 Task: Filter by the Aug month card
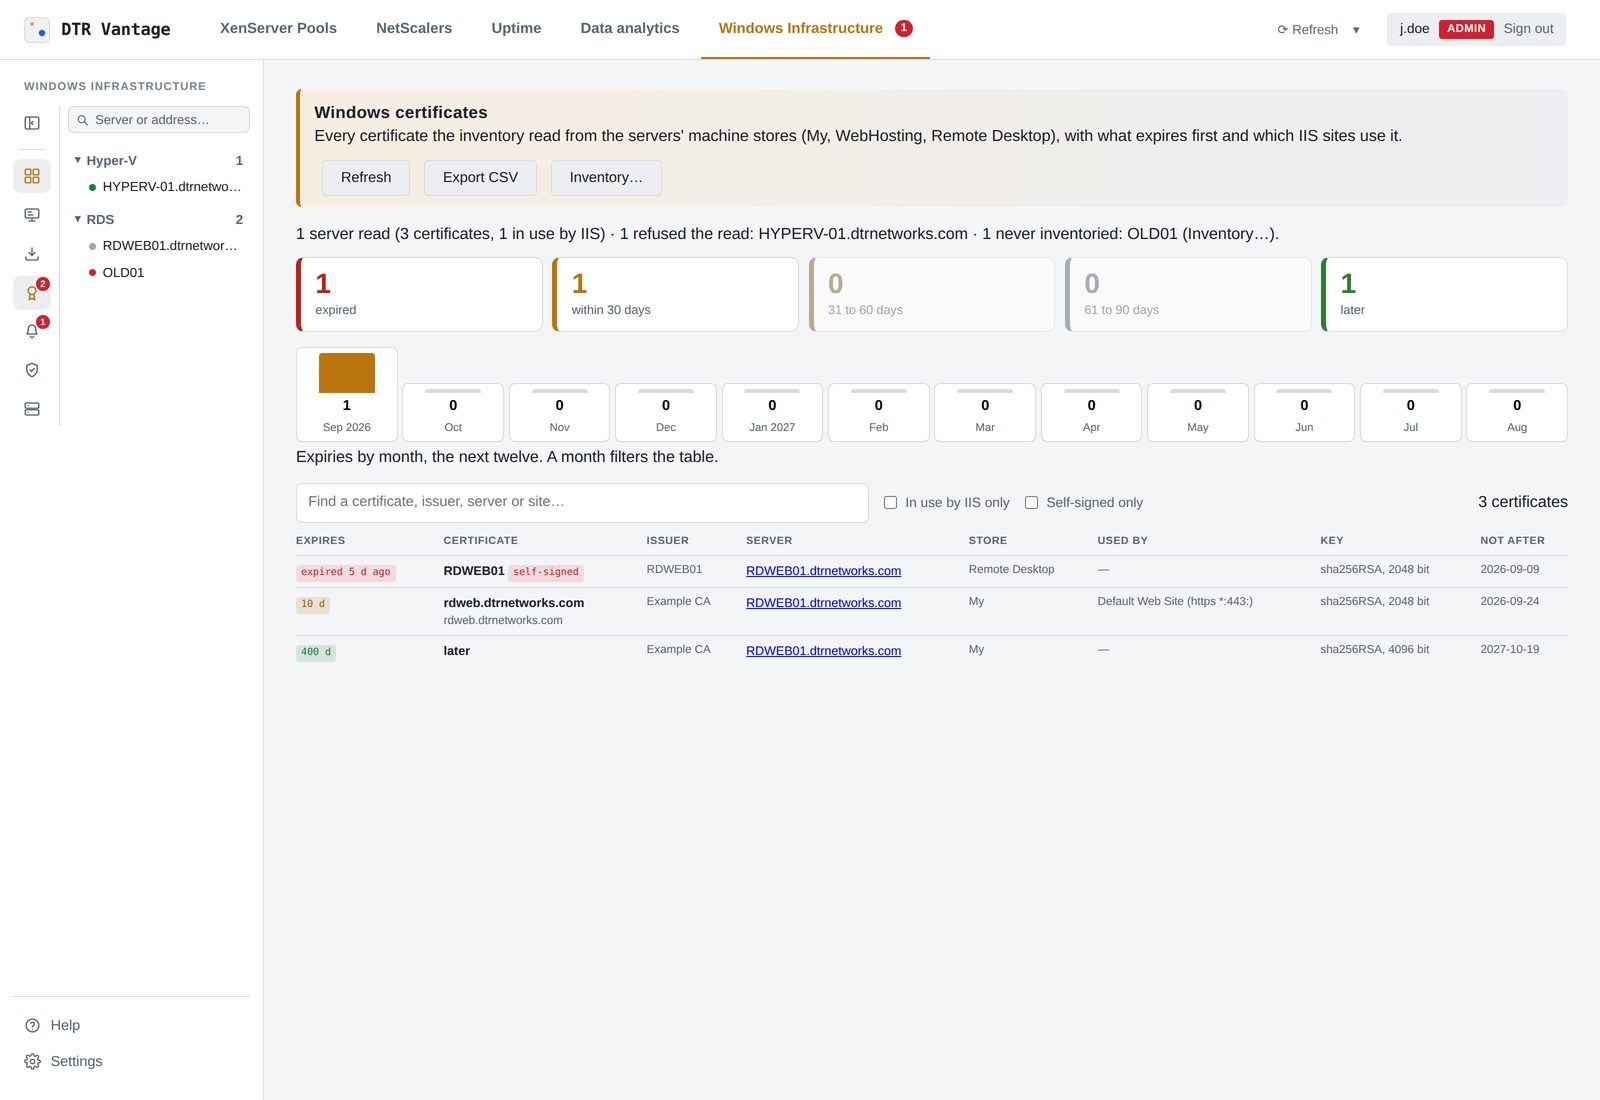pos(1517,412)
